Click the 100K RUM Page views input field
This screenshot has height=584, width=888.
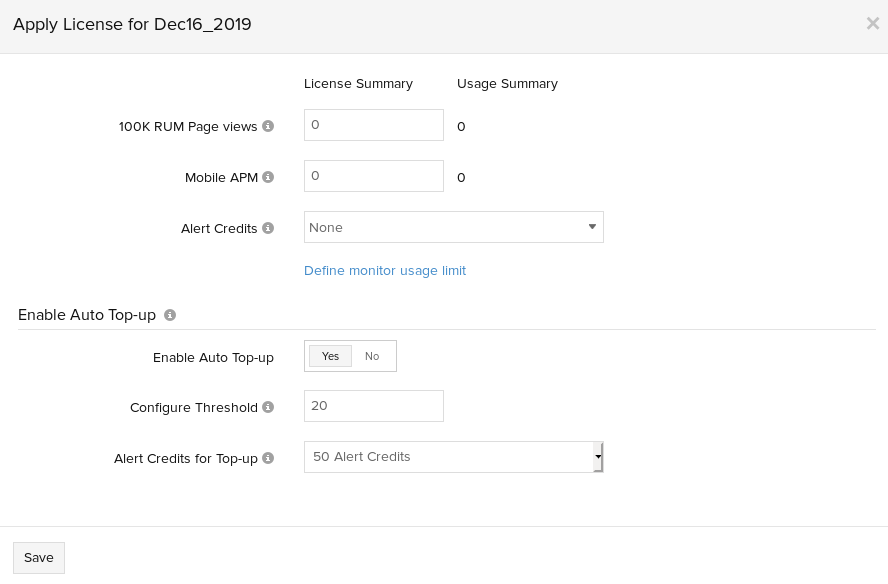pyautogui.click(x=373, y=125)
